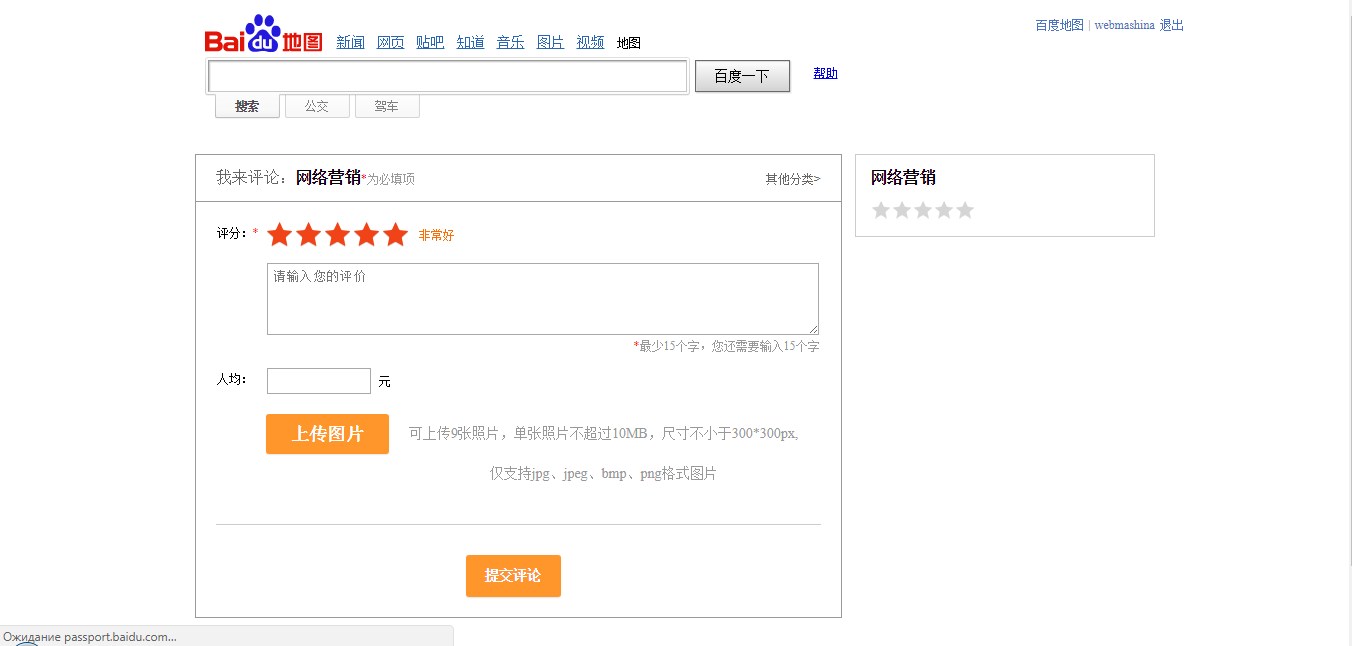Image resolution: width=1352 pixels, height=646 pixels.
Task: Set rating to four stars
Action: [x=366, y=235]
